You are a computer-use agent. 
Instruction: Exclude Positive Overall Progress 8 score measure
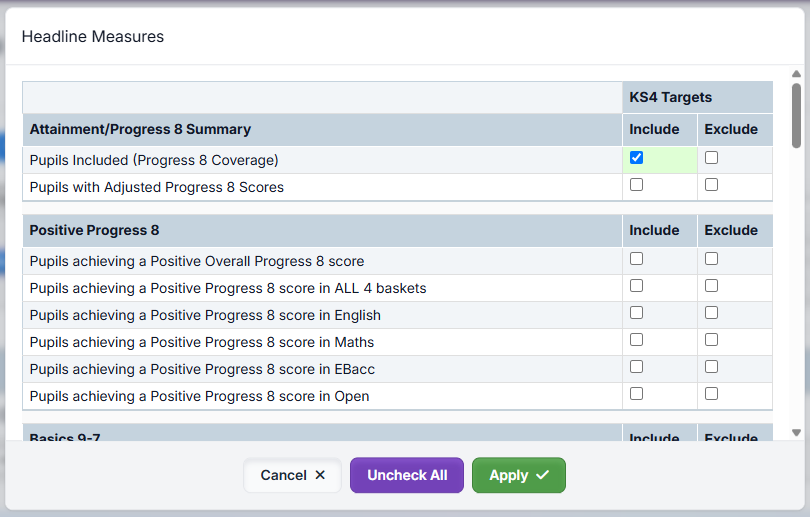[x=711, y=259]
